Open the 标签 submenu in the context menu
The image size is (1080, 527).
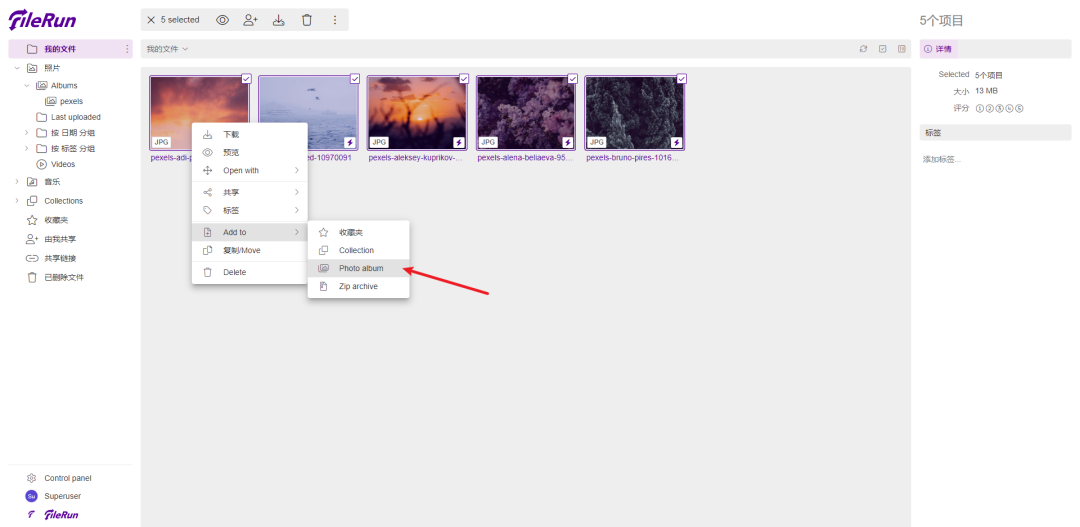249,210
